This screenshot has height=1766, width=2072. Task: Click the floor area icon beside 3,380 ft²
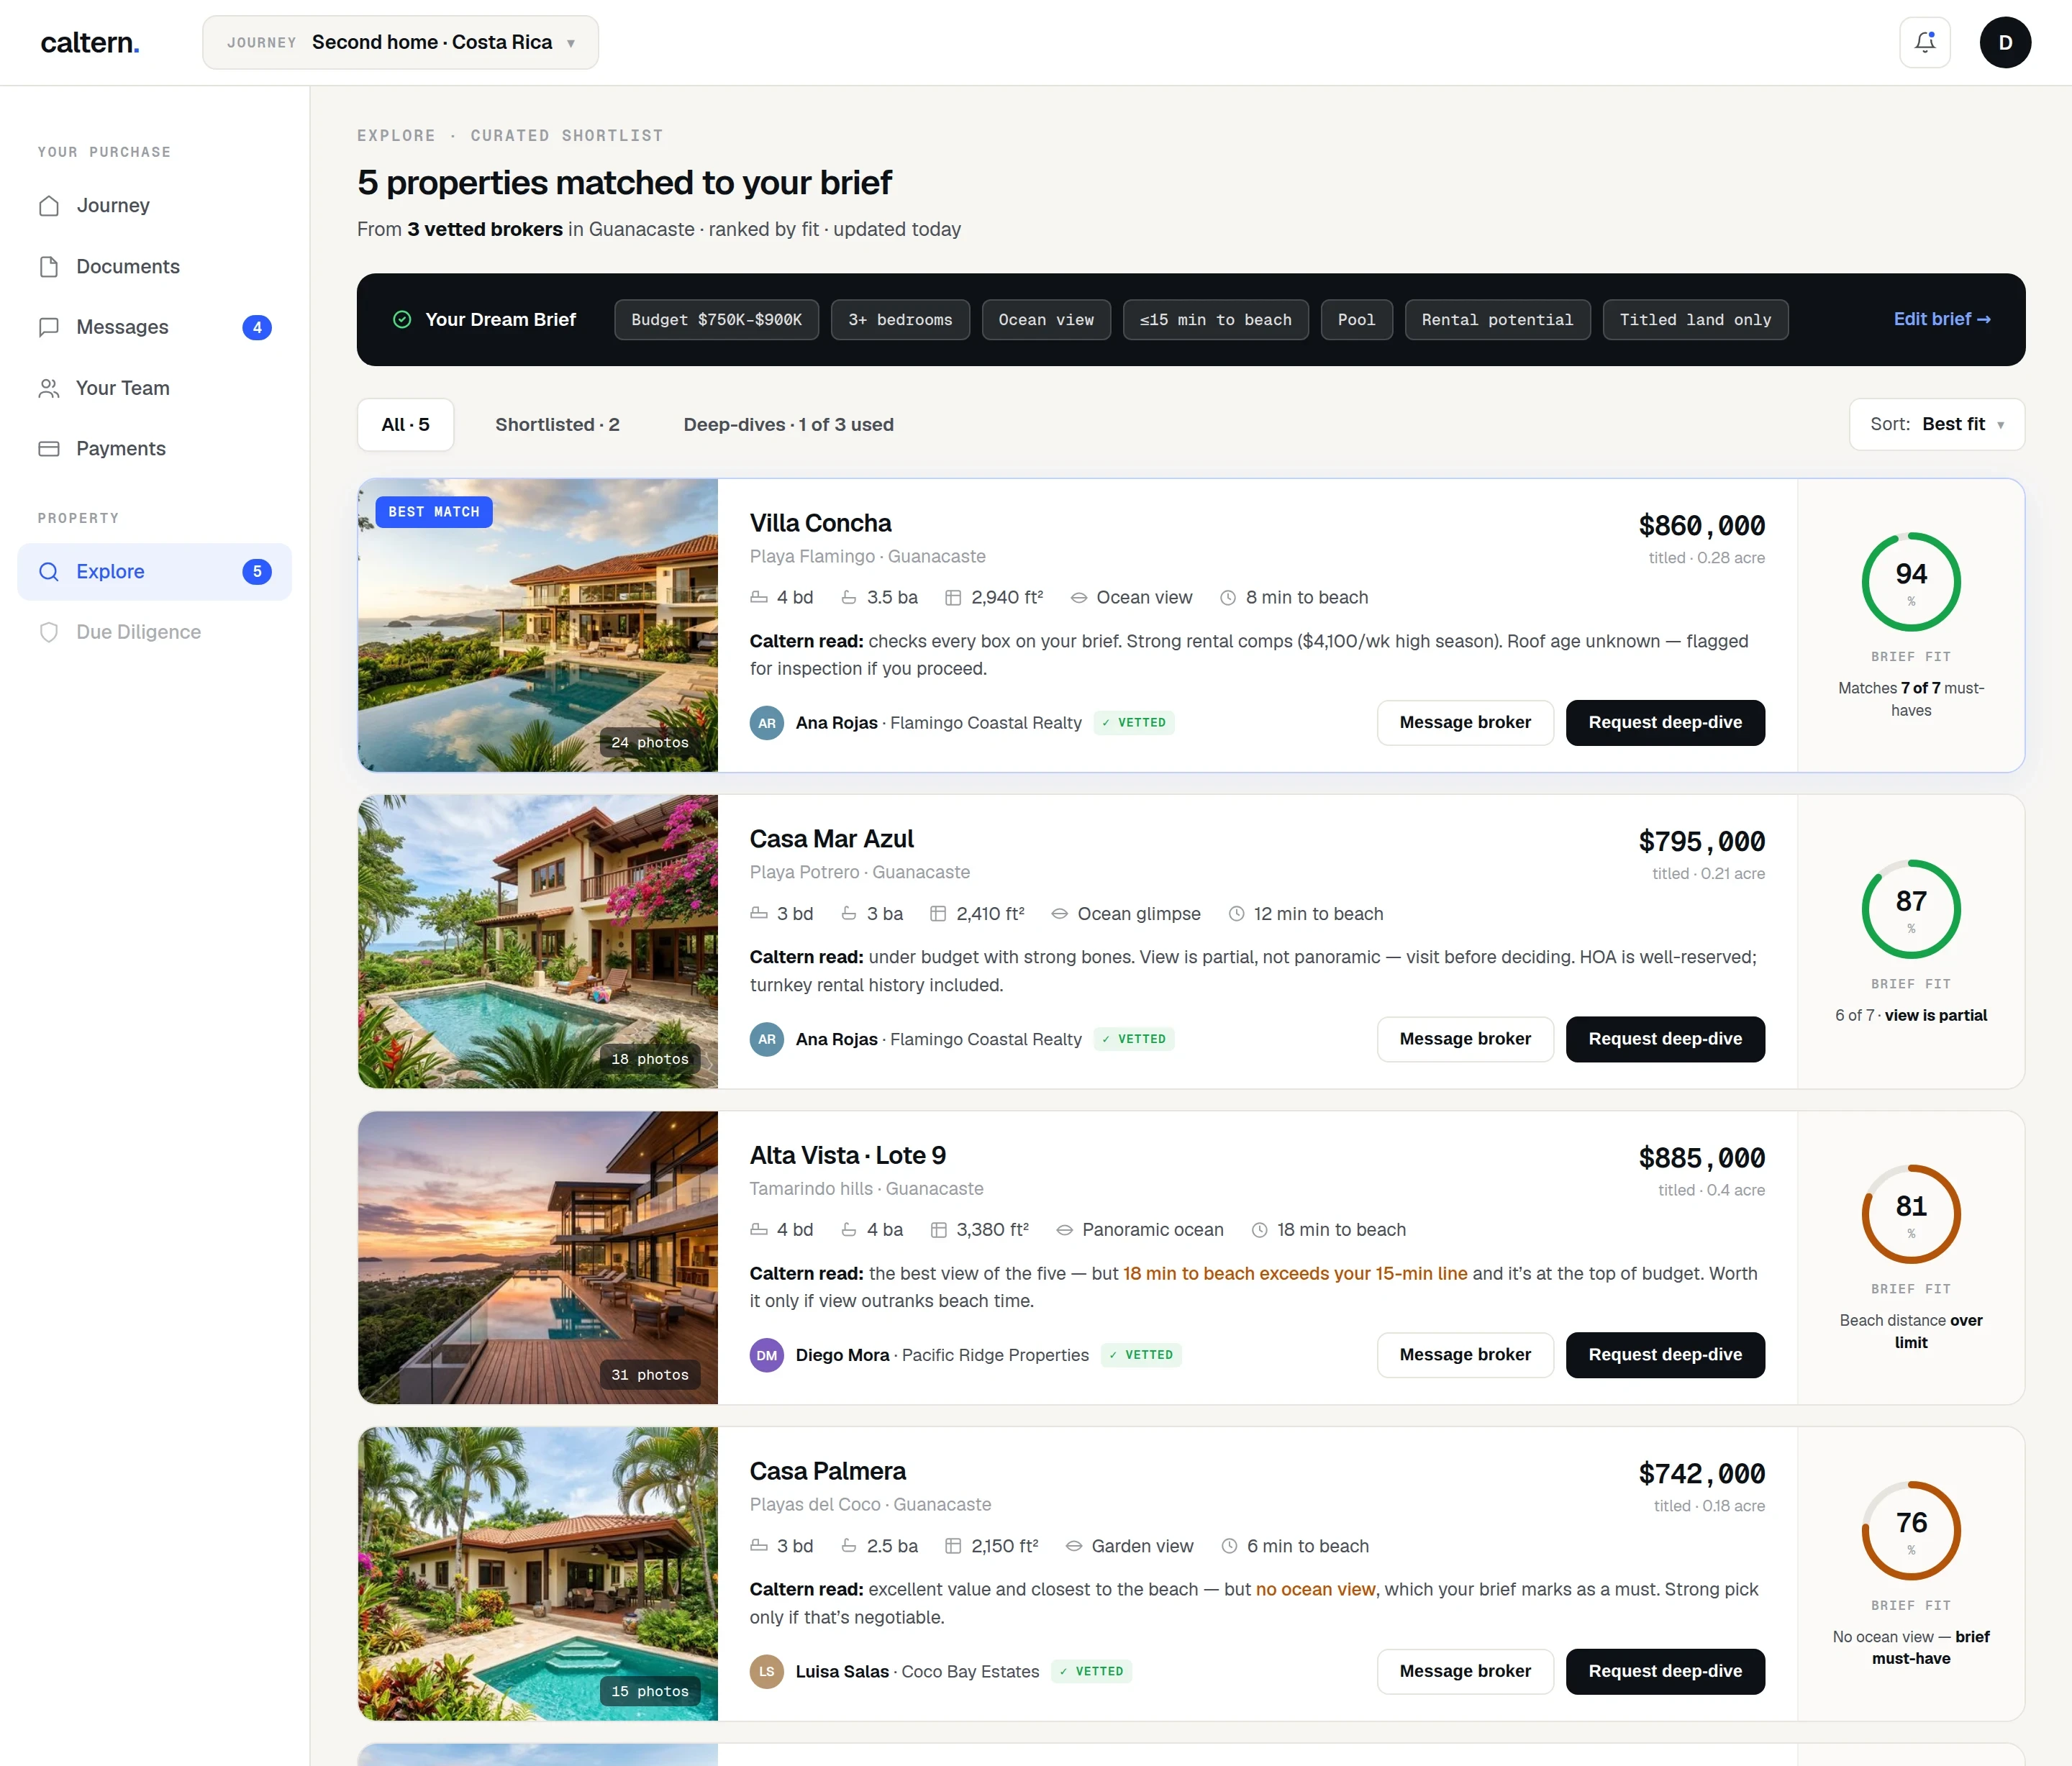click(939, 1229)
